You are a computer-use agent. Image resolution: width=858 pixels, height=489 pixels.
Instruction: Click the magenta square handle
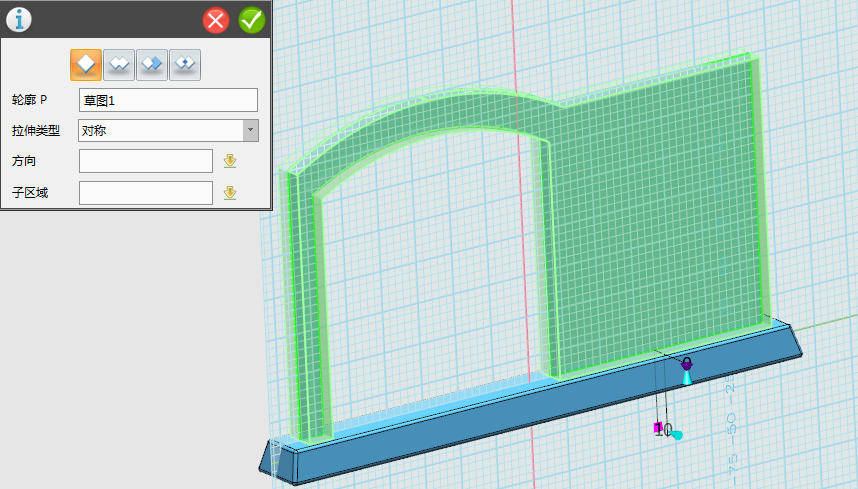(657, 429)
